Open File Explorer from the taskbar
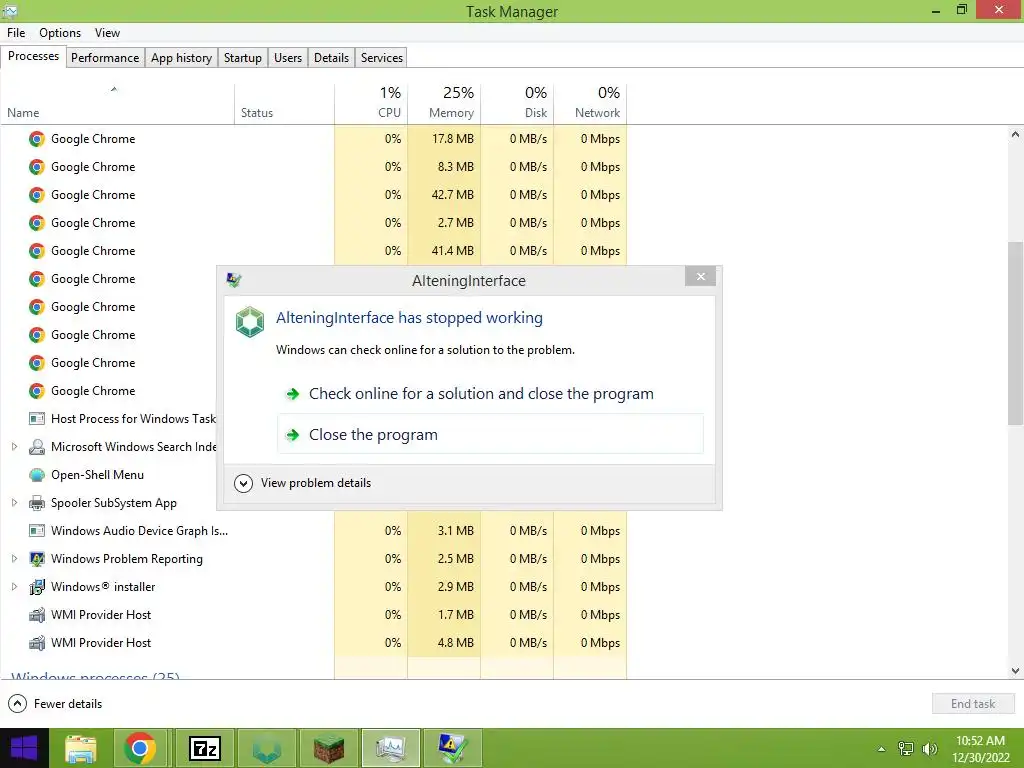The image size is (1024, 768). (81, 748)
